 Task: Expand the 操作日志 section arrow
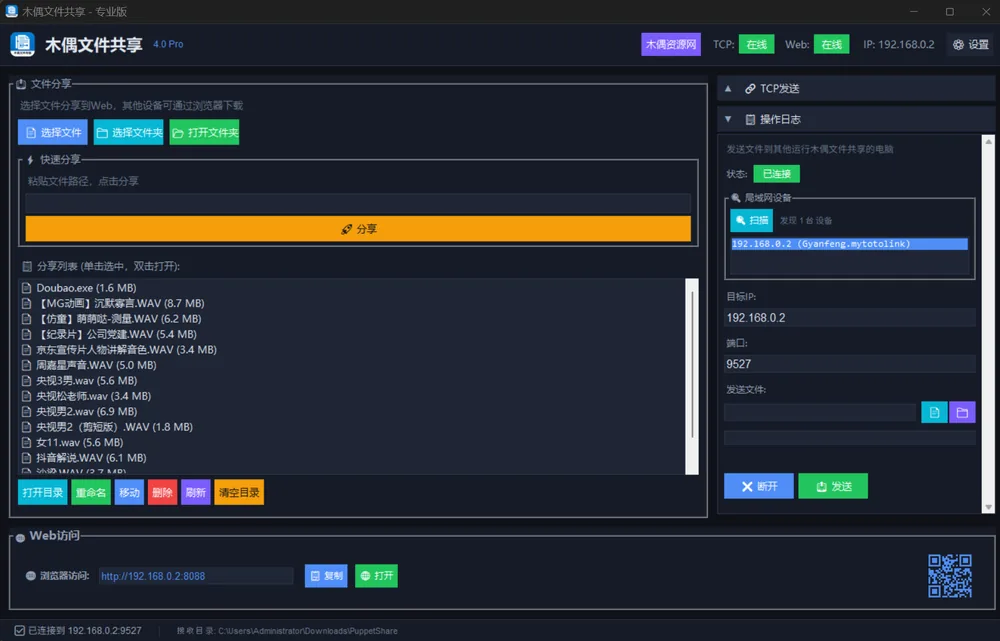pyautogui.click(x=728, y=119)
